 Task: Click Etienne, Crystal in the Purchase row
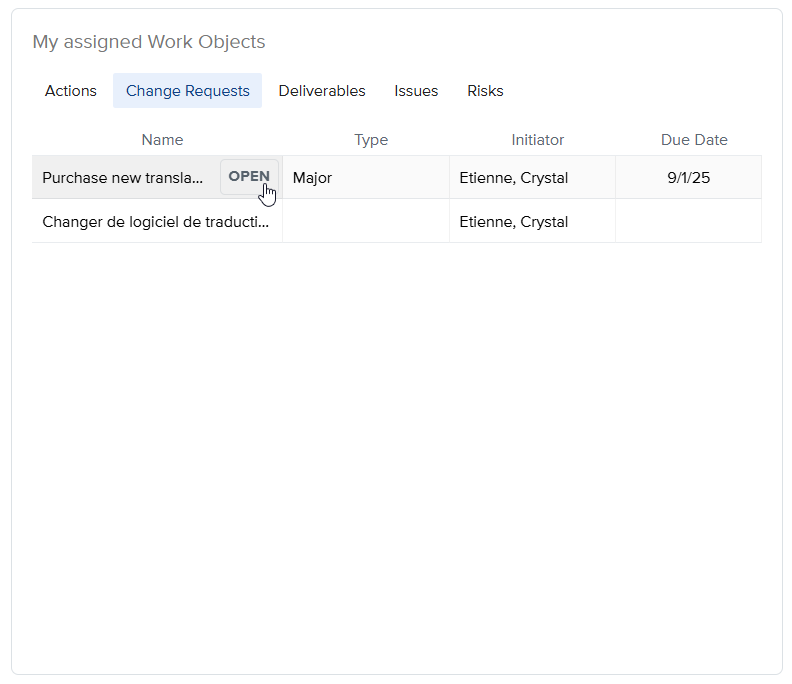point(513,178)
